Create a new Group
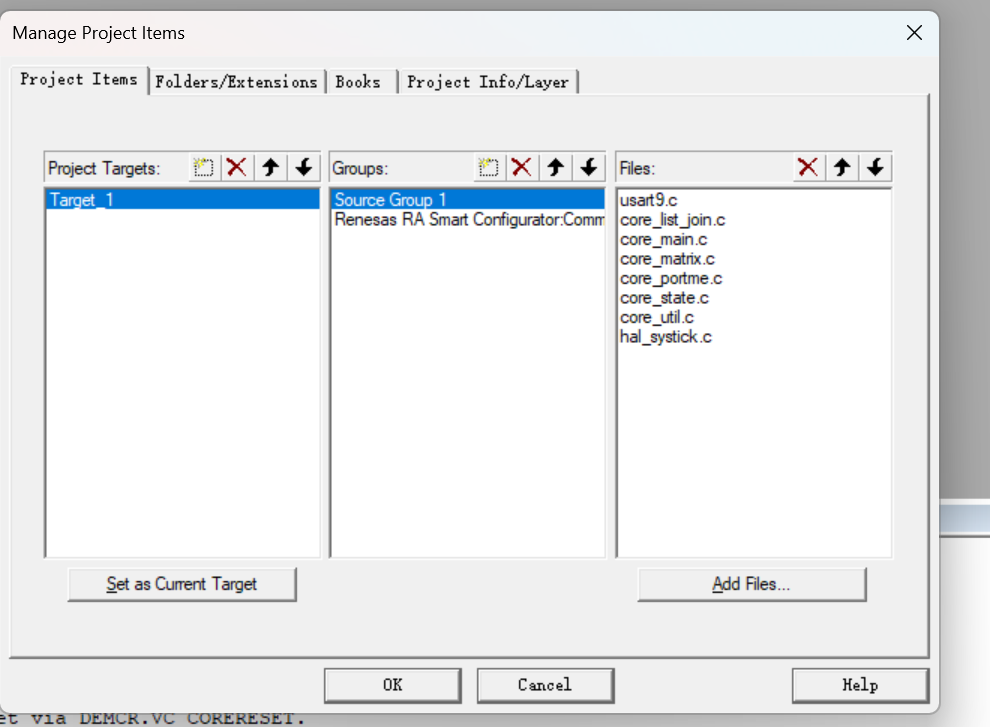This screenshot has width=990, height=727. click(x=489, y=168)
